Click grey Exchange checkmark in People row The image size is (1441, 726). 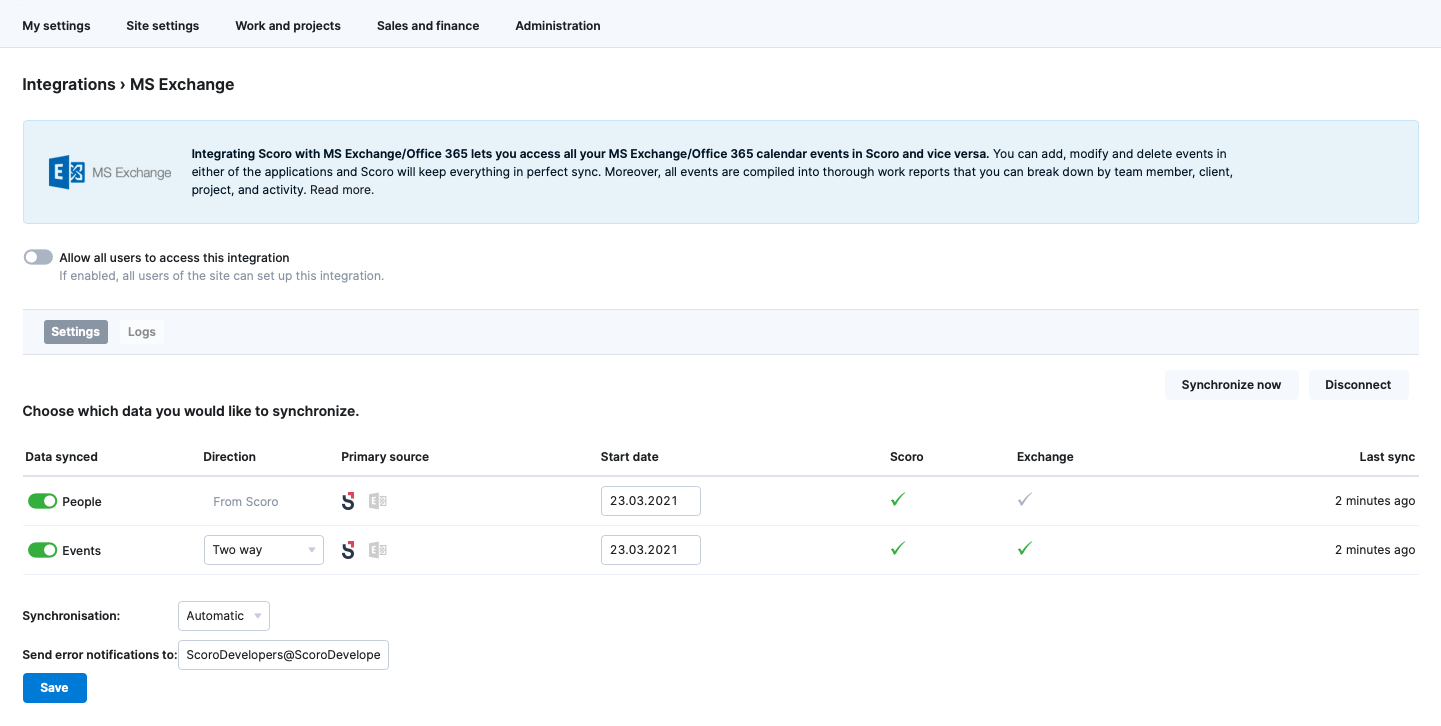(1024, 499)
